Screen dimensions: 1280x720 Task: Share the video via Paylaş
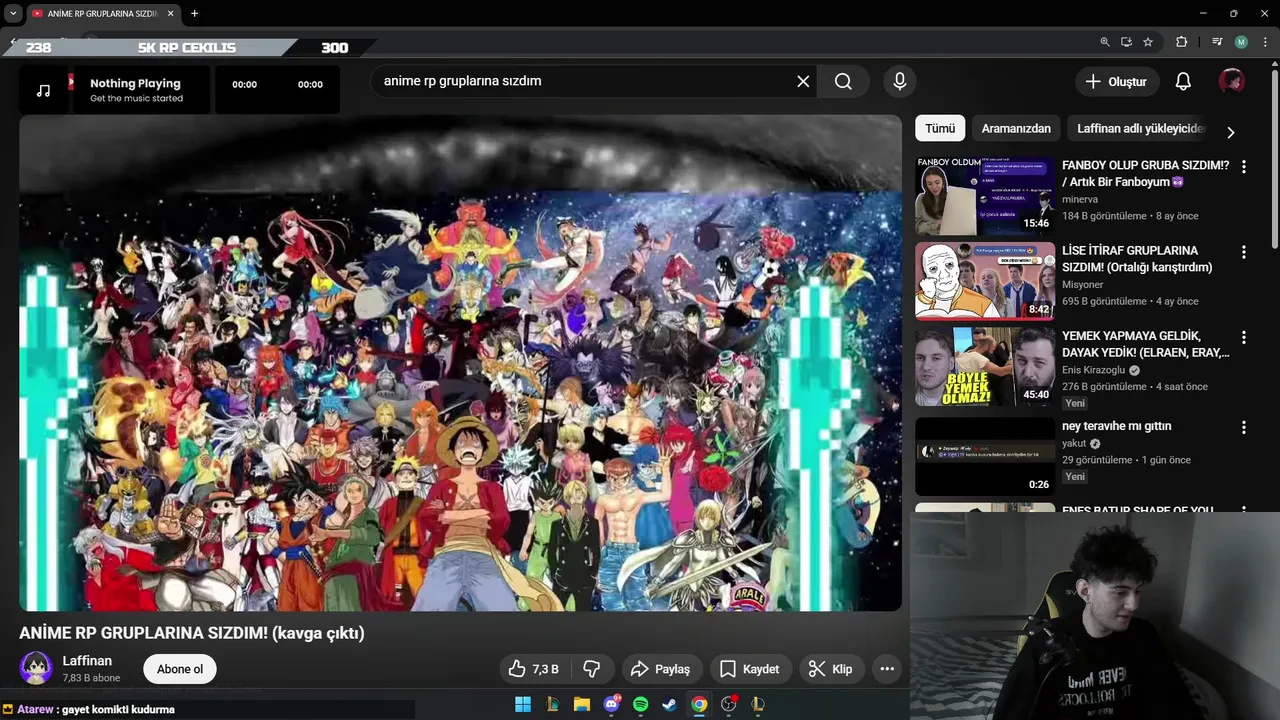(x=661, y=669)
